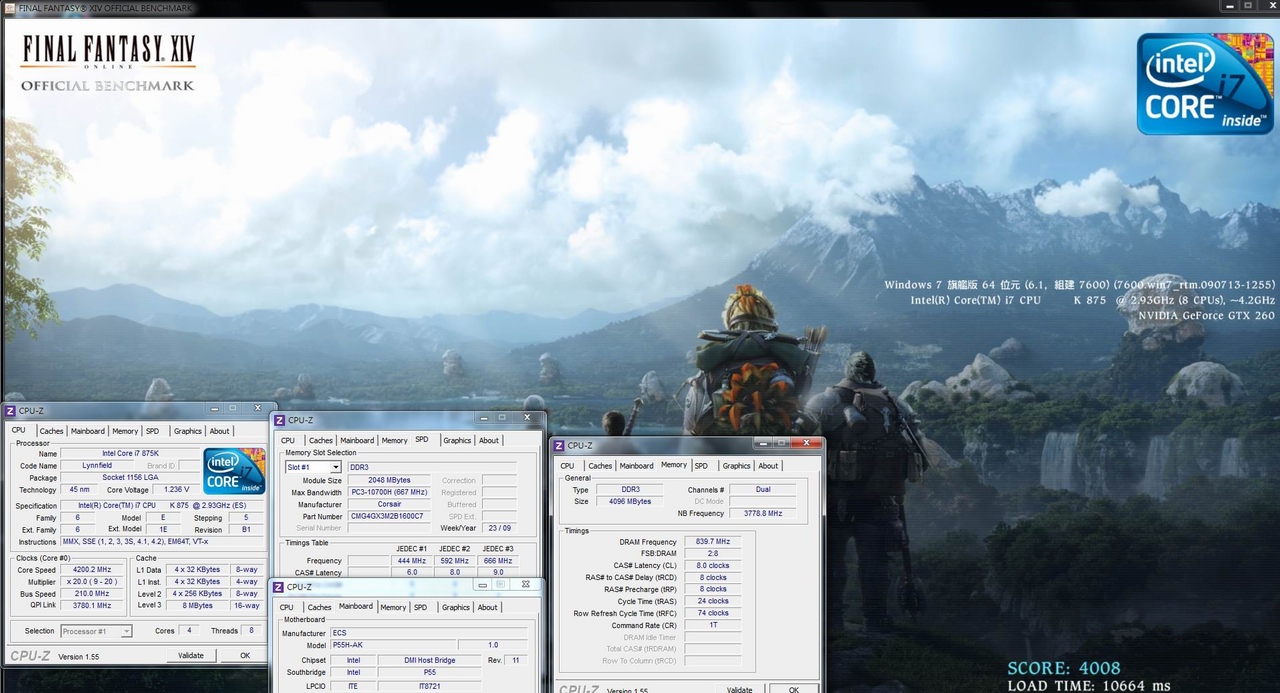Close the CPU-Z Memory window
The width and height of the screenshot is (1280, 693).
coord(808,443)
